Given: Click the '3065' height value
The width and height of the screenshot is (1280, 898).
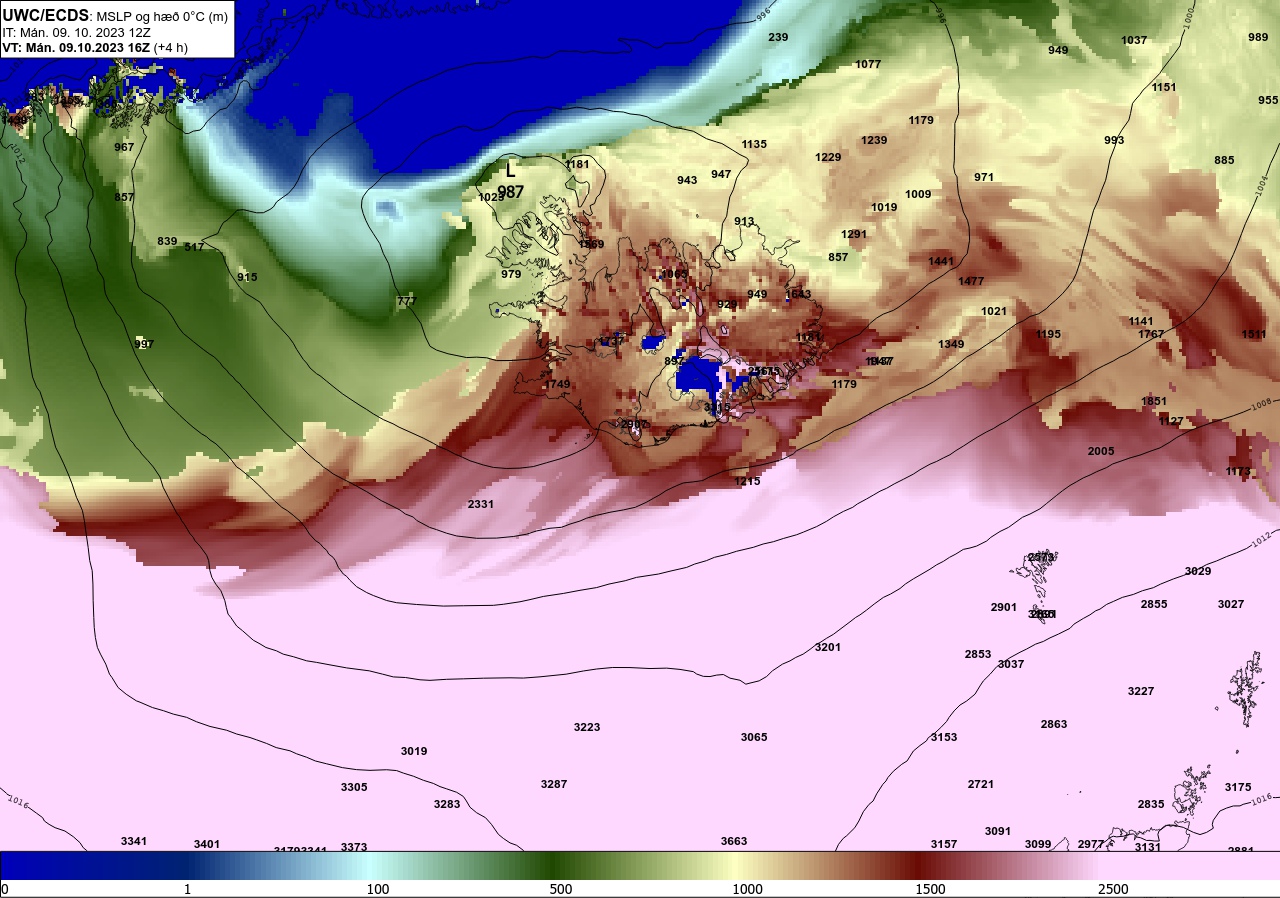Looking at the screenshot, I should tap(754, 737).
